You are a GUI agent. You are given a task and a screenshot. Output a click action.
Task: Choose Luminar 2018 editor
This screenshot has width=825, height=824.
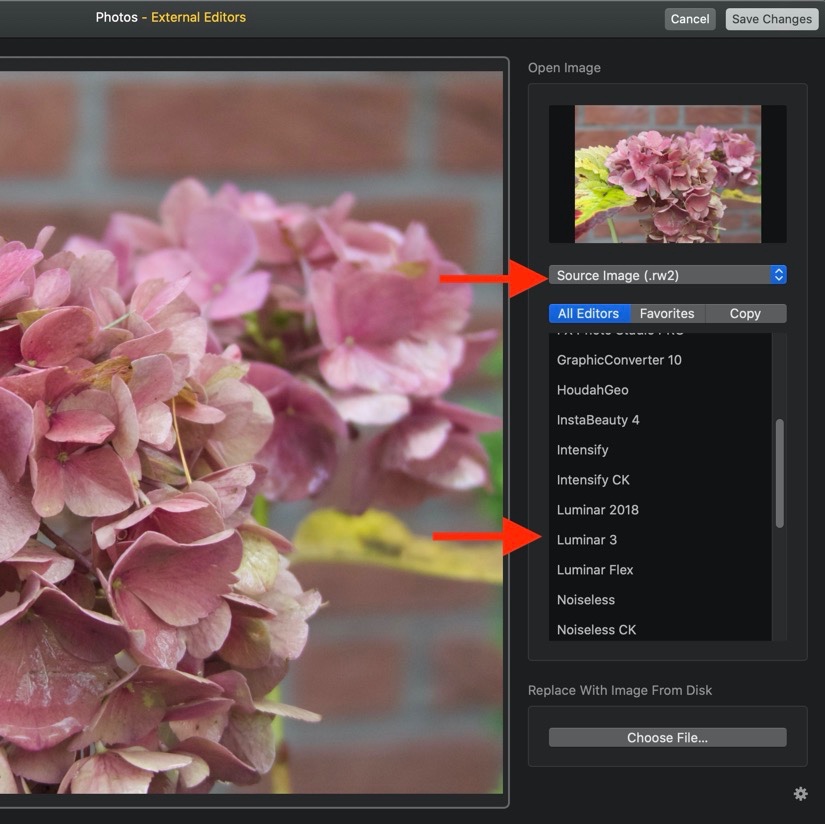point(597,510)
